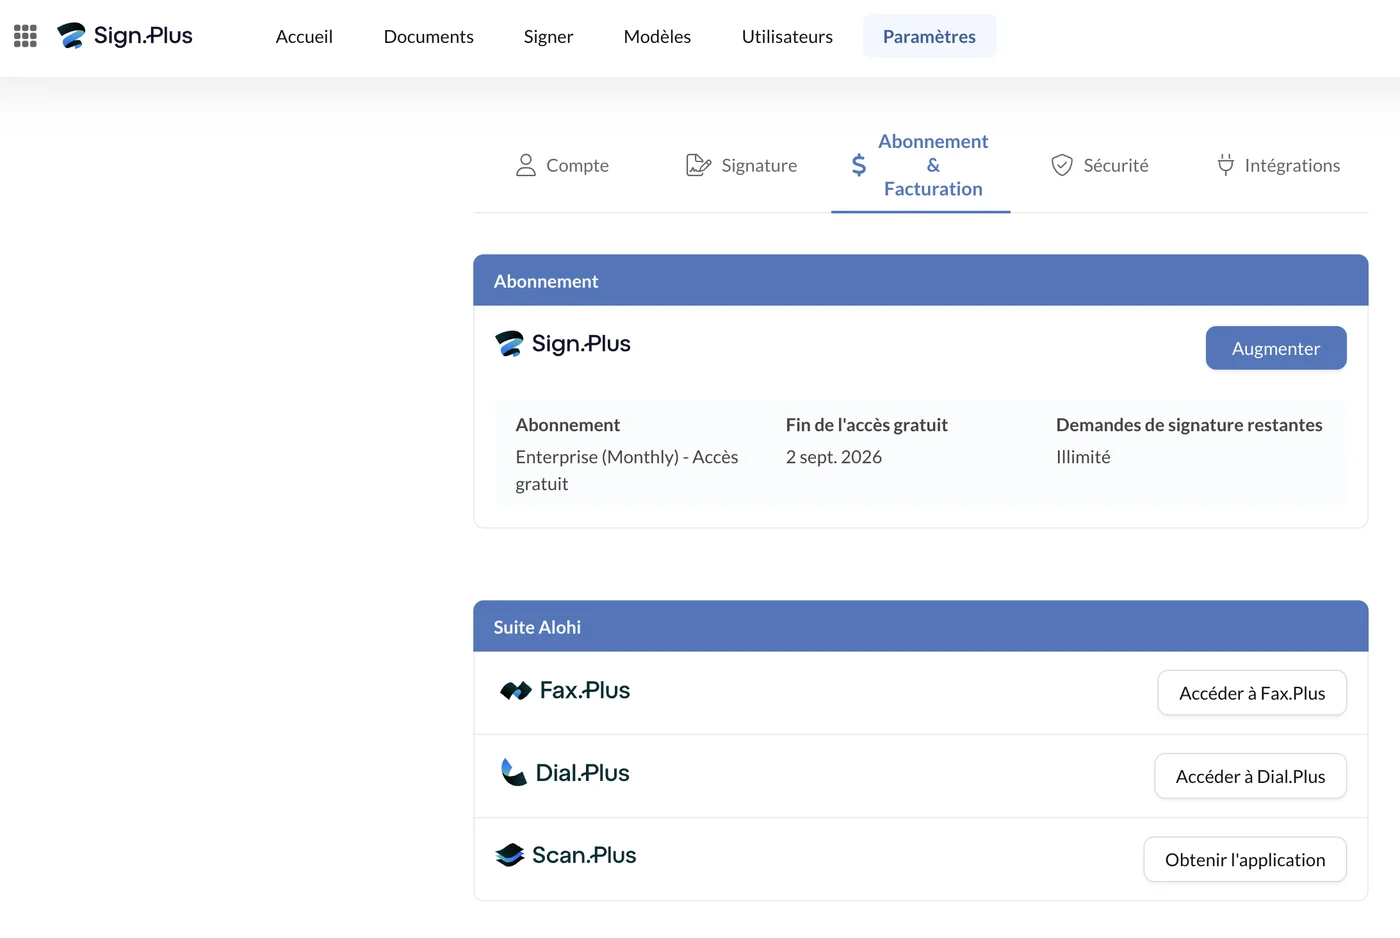The height and width of the screenshot is (938, 1400).
Task: Click the Sécurité shield icon
Action: point(1062,165)
